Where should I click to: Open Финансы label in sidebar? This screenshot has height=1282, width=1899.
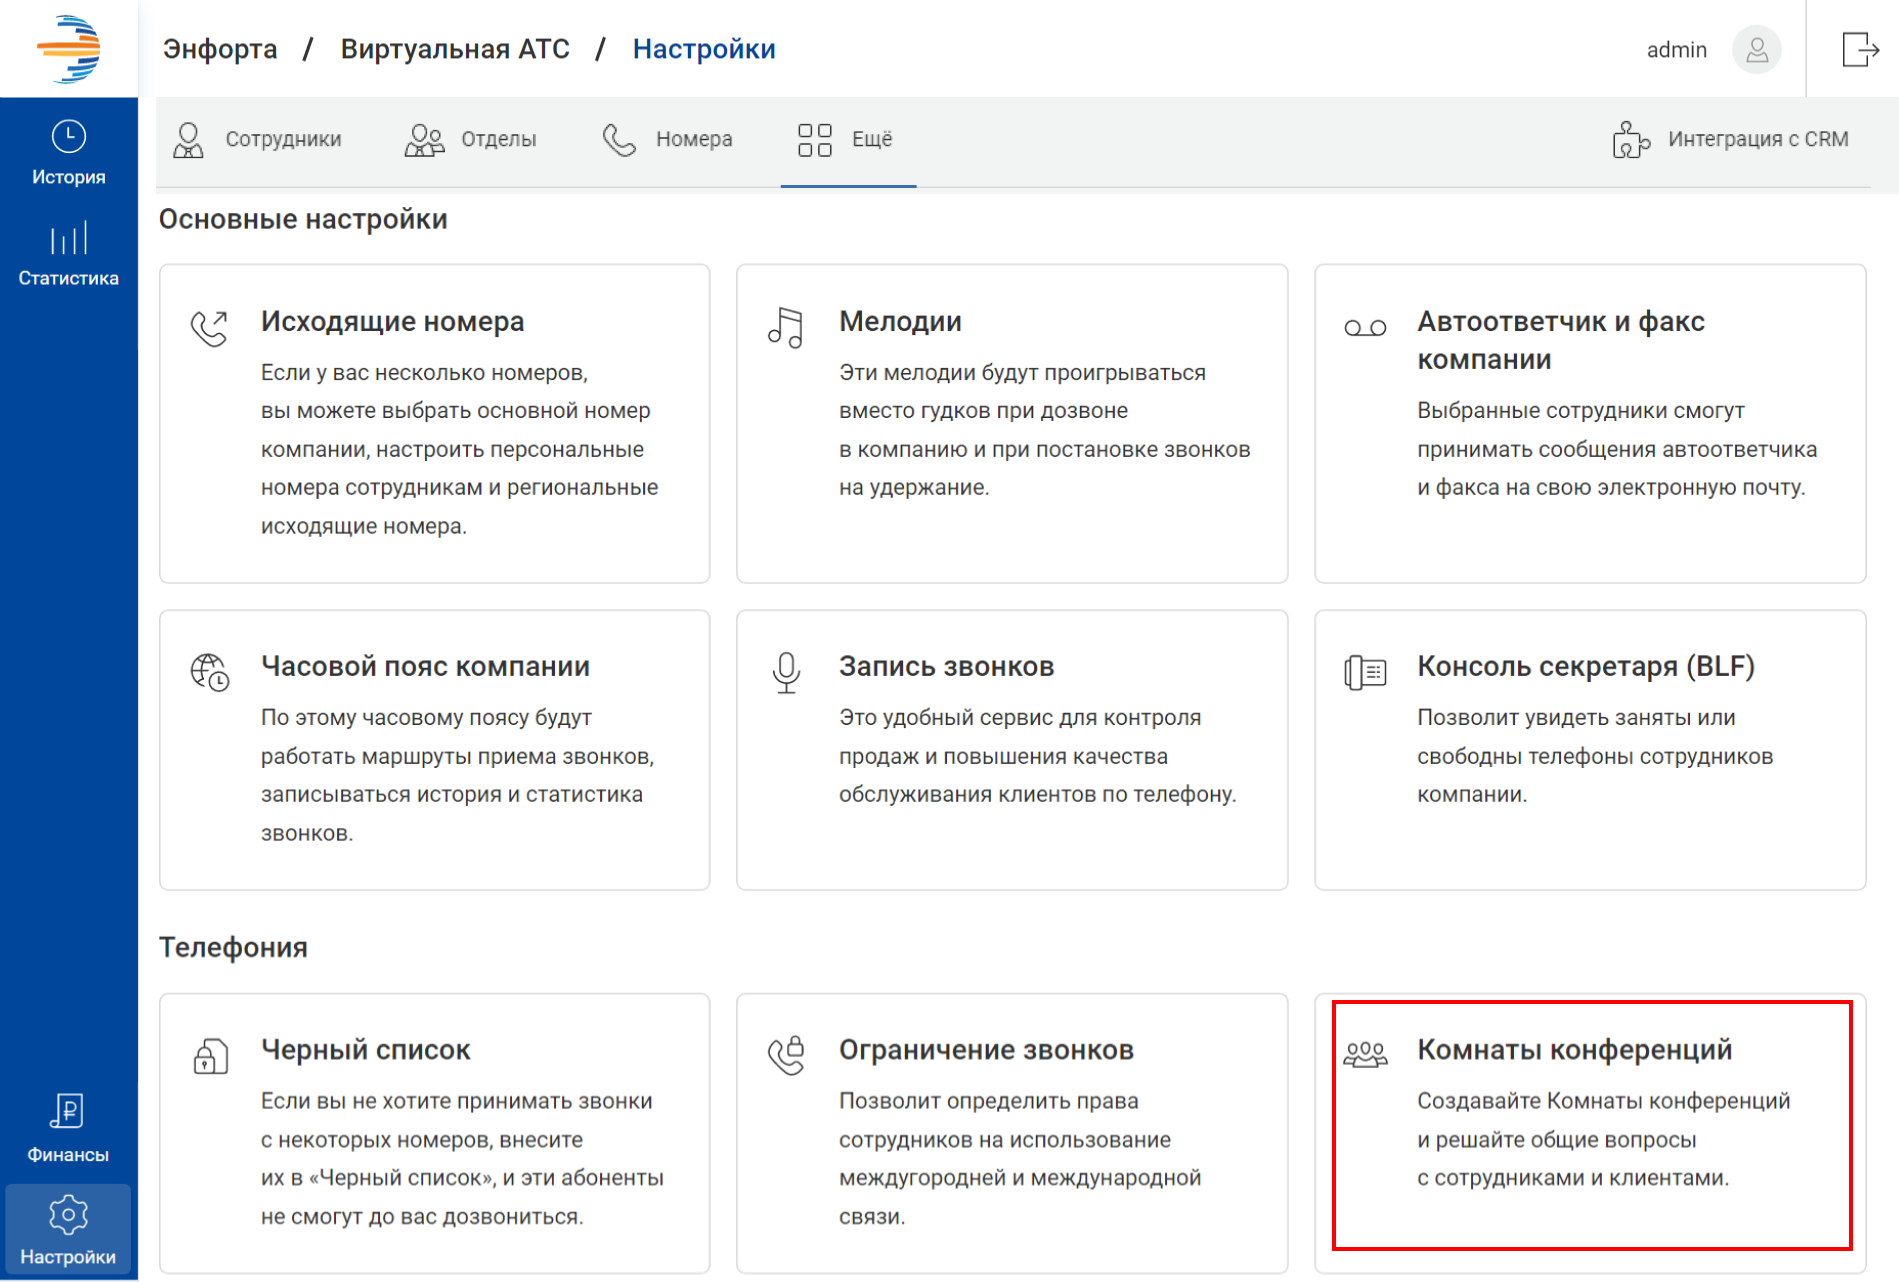point(68,1155)
